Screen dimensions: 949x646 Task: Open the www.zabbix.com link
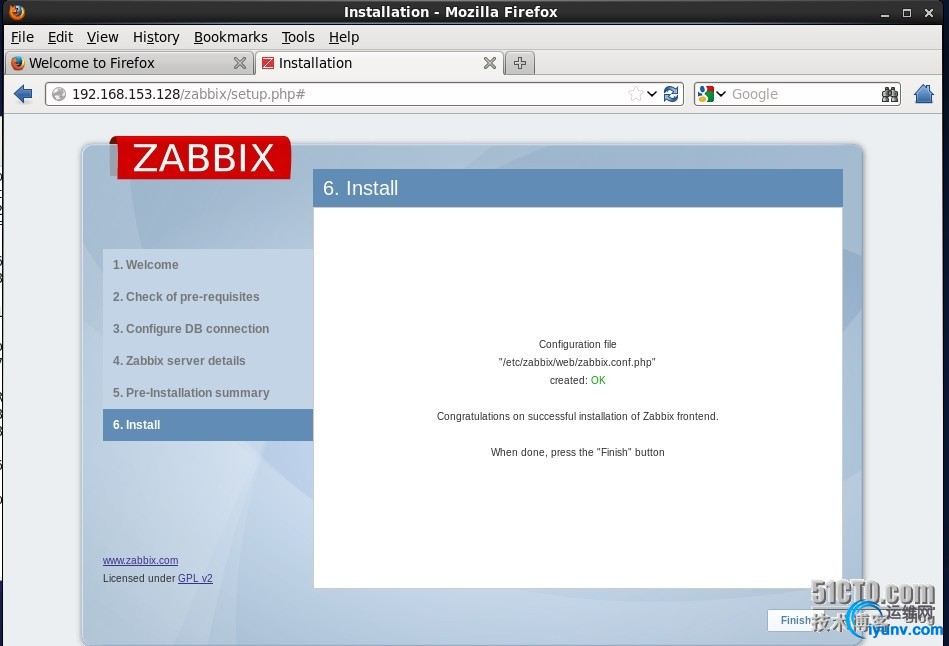(140, 560)
